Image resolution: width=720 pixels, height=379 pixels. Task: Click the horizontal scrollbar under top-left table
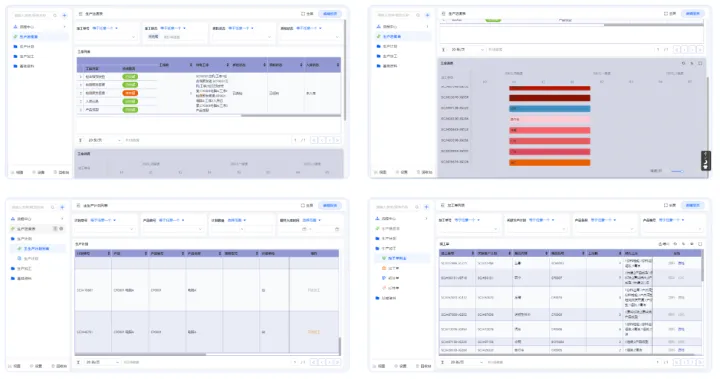(x=290, y=115)
